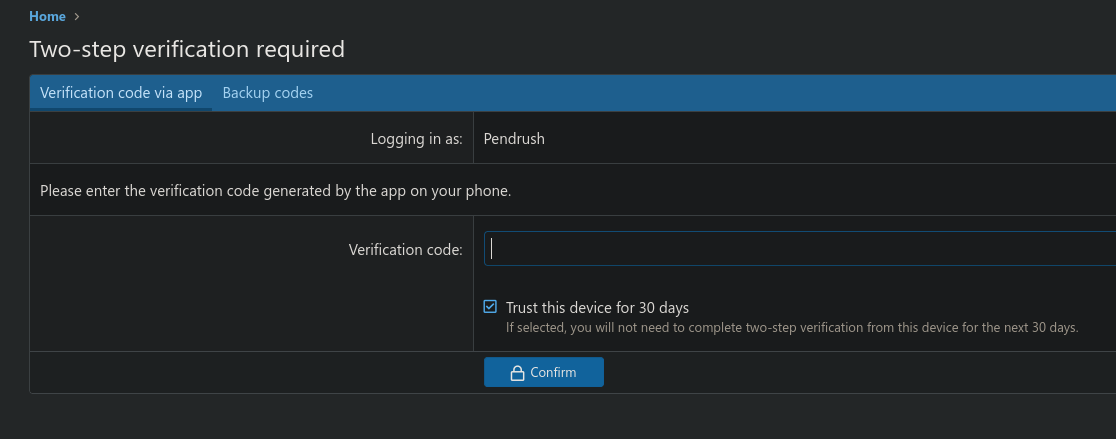Click the hint text below the trust option
The image size is (1116, 439).
[791, 327]
